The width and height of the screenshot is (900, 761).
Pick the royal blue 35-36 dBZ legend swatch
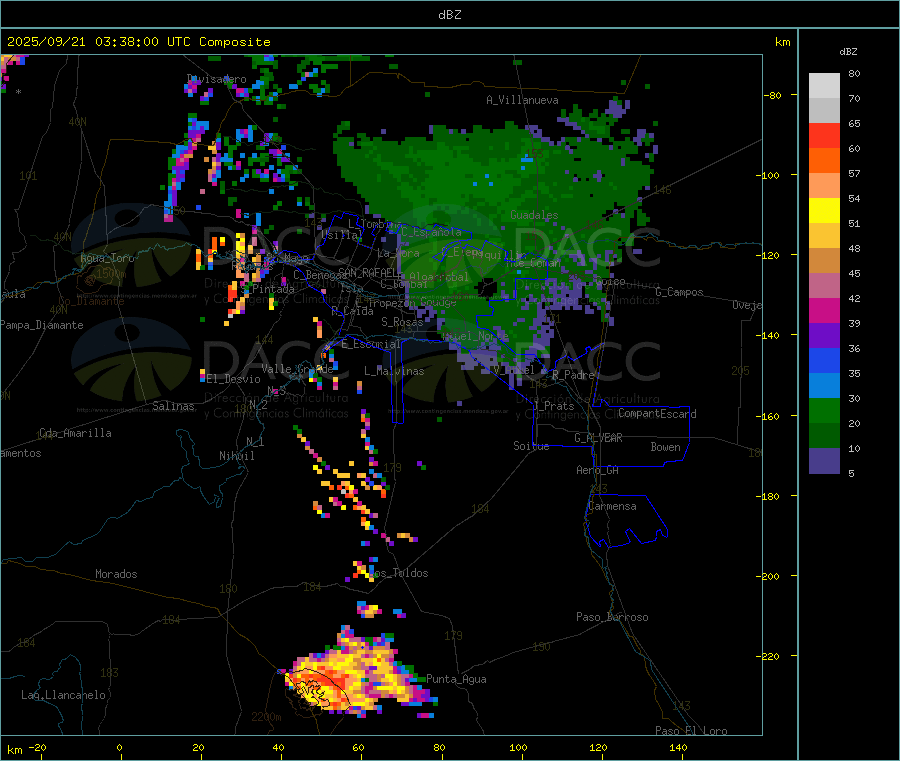coord(824,360)
